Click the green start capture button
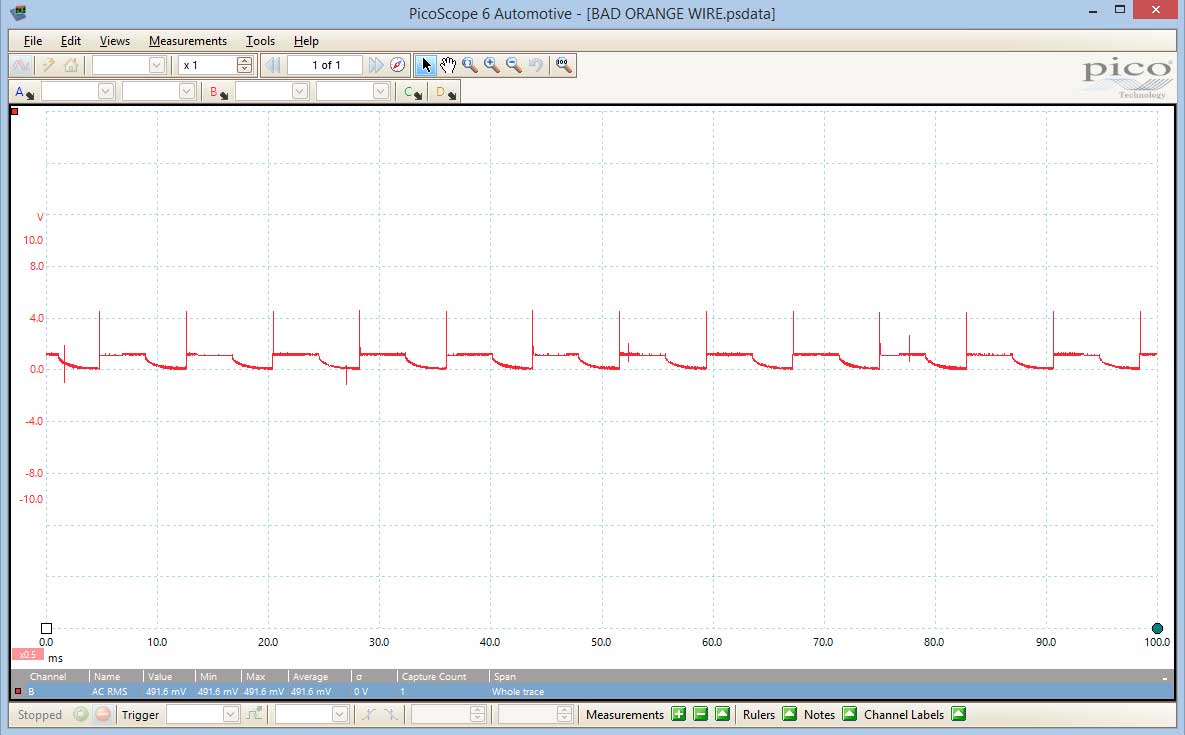This screenshot has width=1185, height=735. 81,715
